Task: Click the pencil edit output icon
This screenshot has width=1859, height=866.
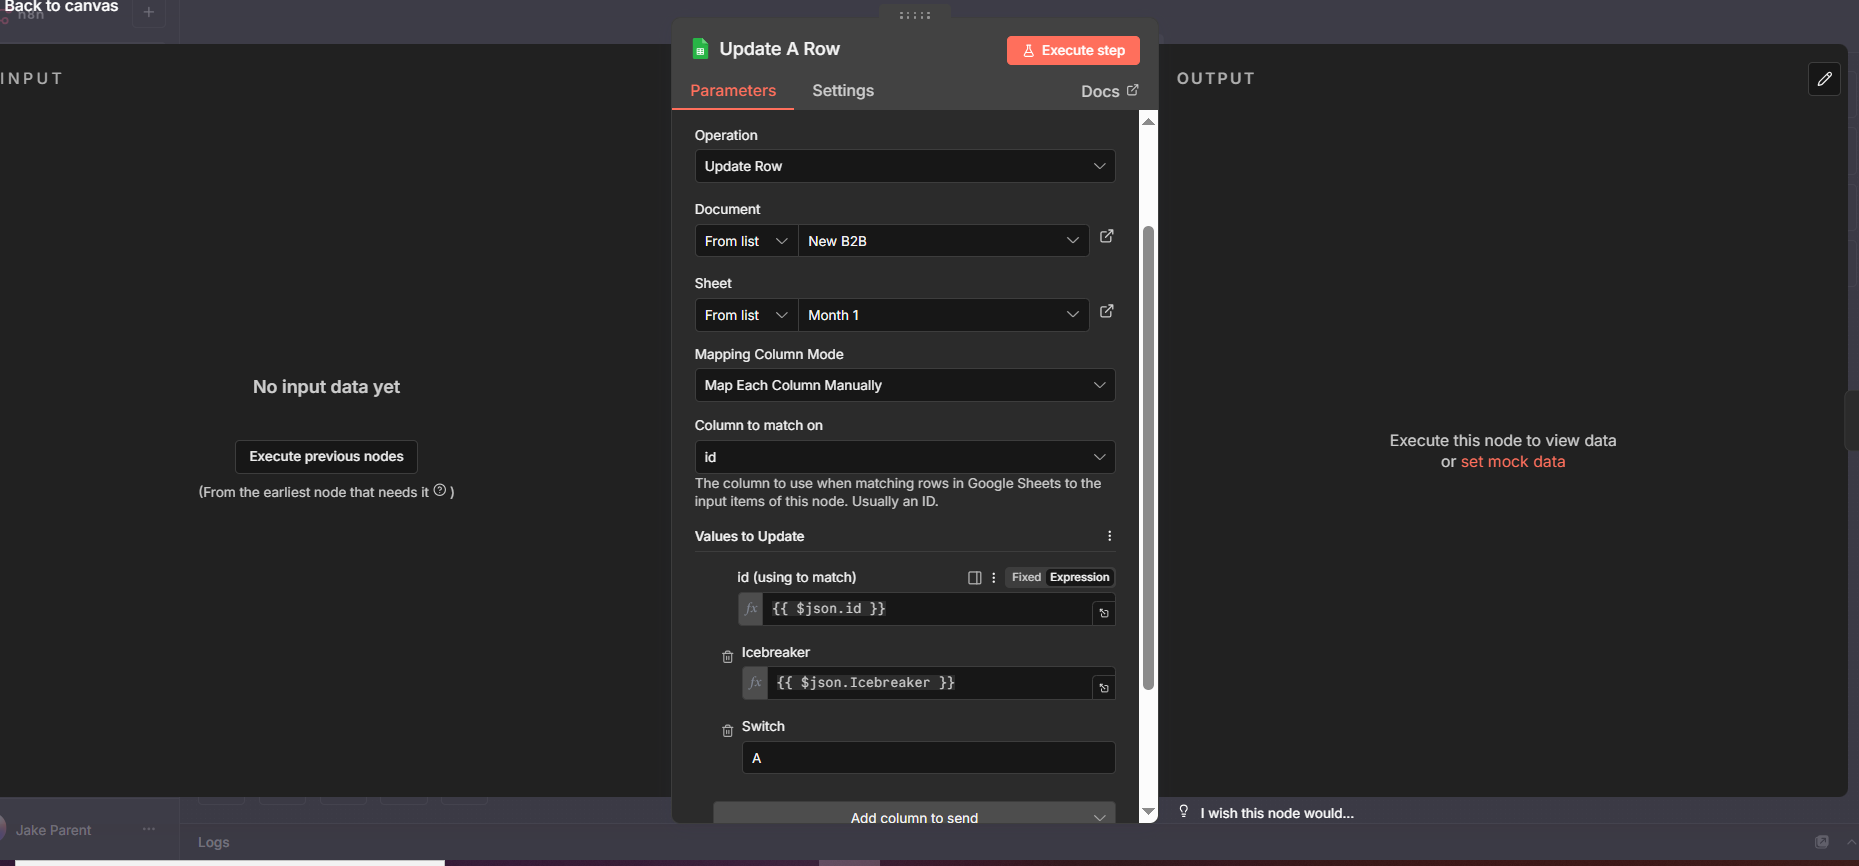Action: (x=1824, y=79)
